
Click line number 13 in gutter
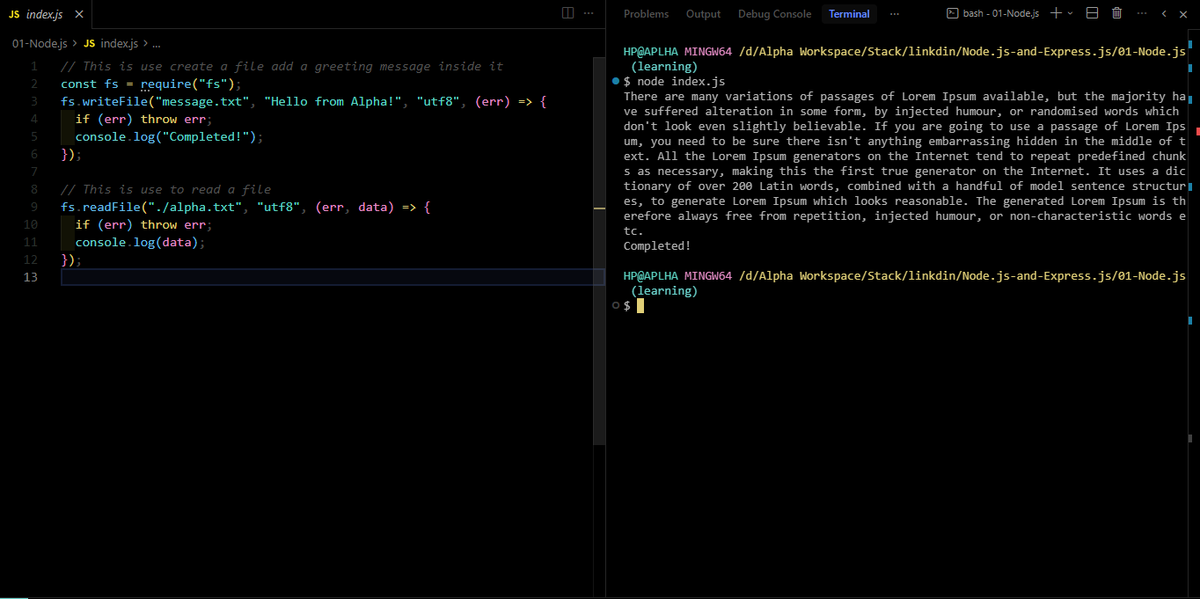(30, 277)
